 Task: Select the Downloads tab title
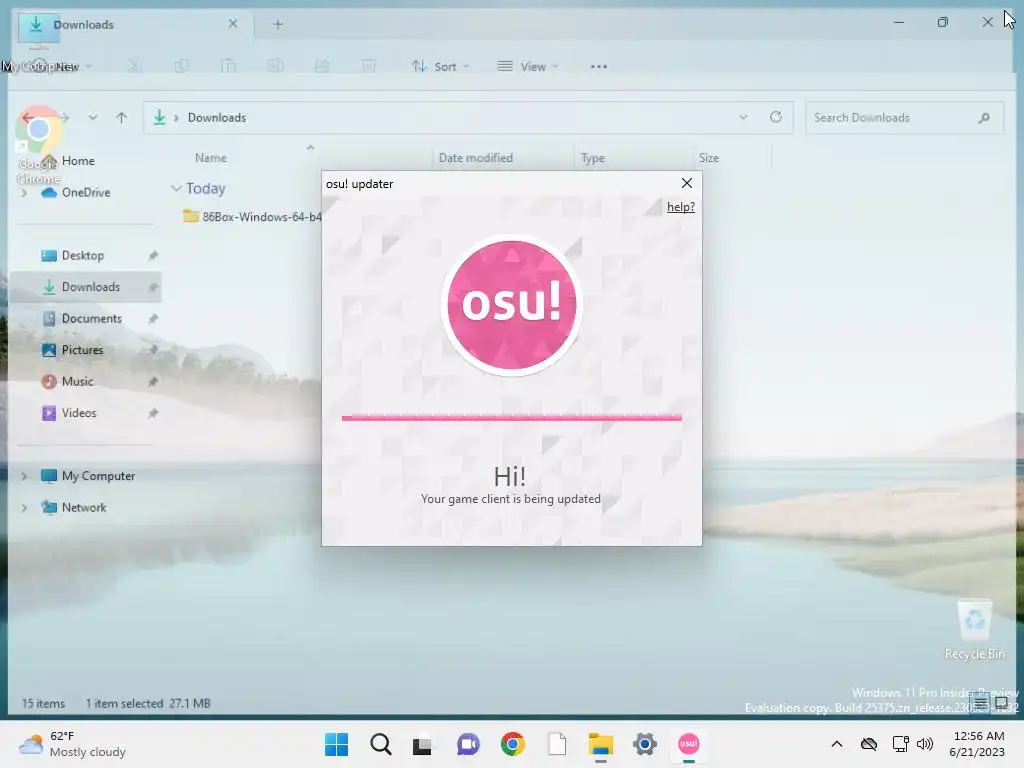pyautogui.click(x=84, y=25)
